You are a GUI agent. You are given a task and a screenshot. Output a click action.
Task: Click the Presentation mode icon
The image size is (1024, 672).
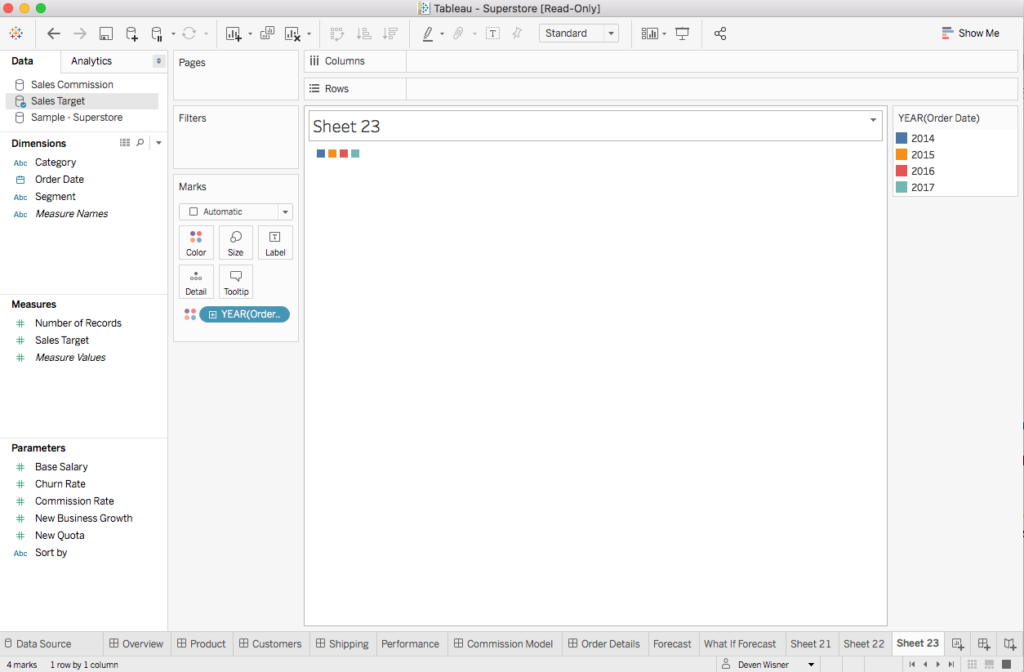[682, 33]
